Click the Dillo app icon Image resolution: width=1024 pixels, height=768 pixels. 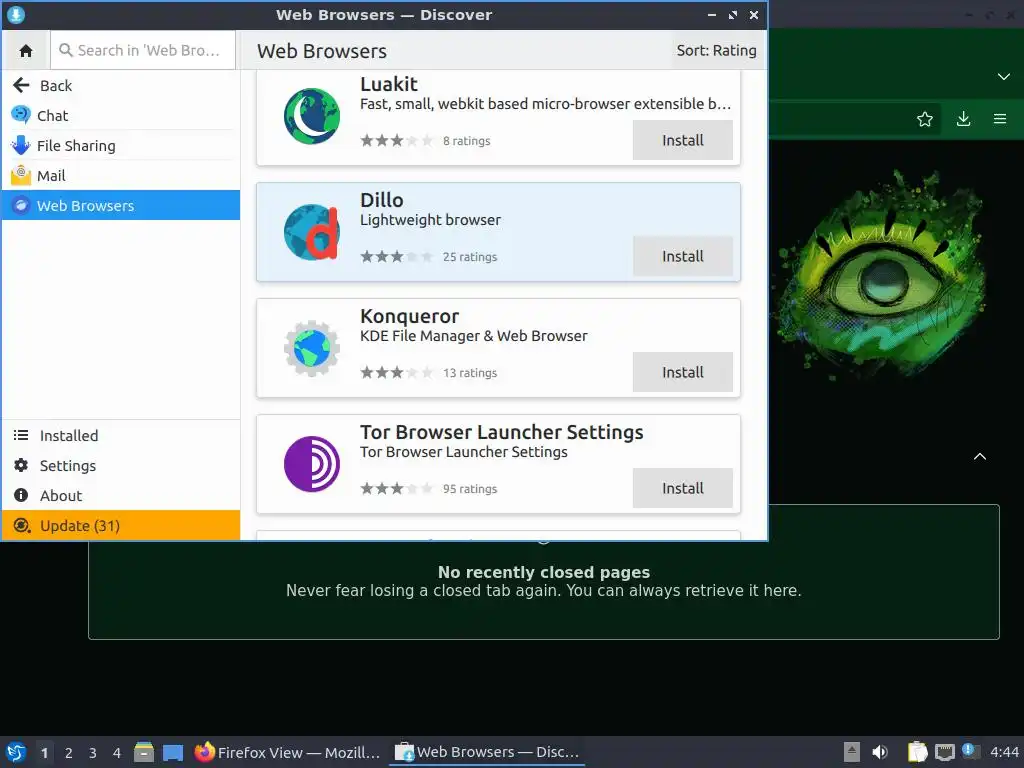312,232
